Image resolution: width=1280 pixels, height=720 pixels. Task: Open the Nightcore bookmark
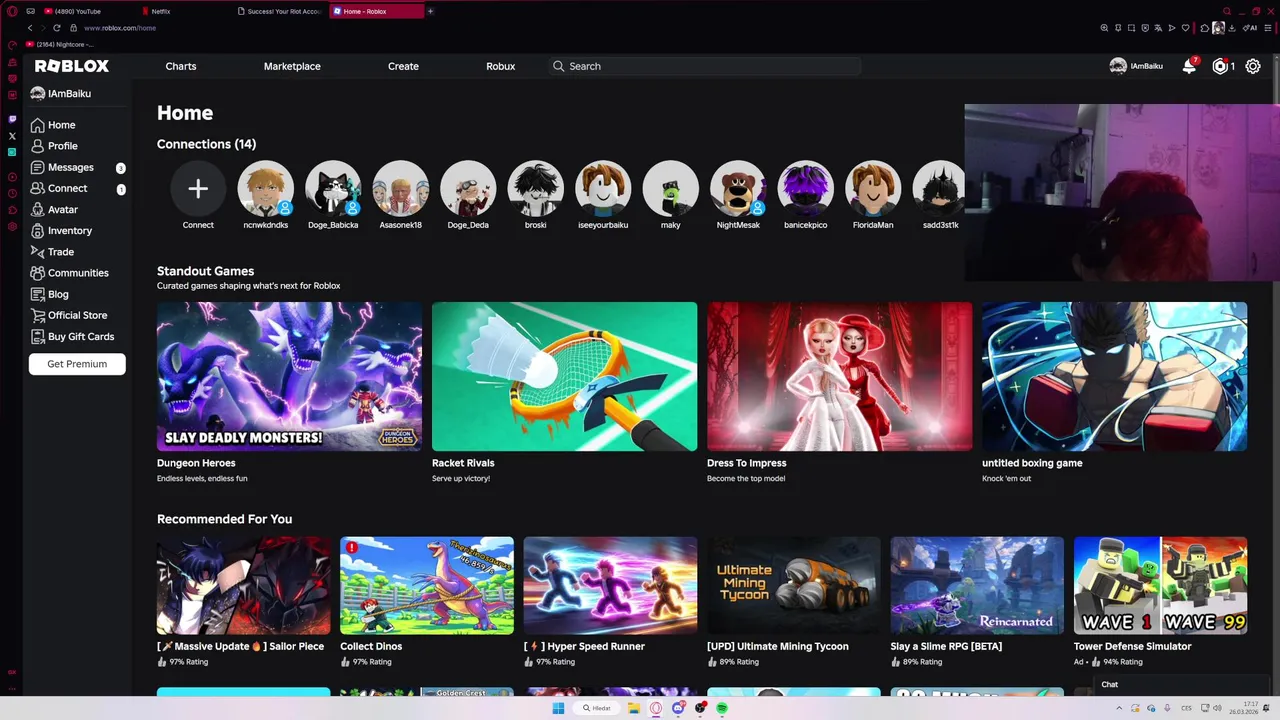[x=59, y=44]
